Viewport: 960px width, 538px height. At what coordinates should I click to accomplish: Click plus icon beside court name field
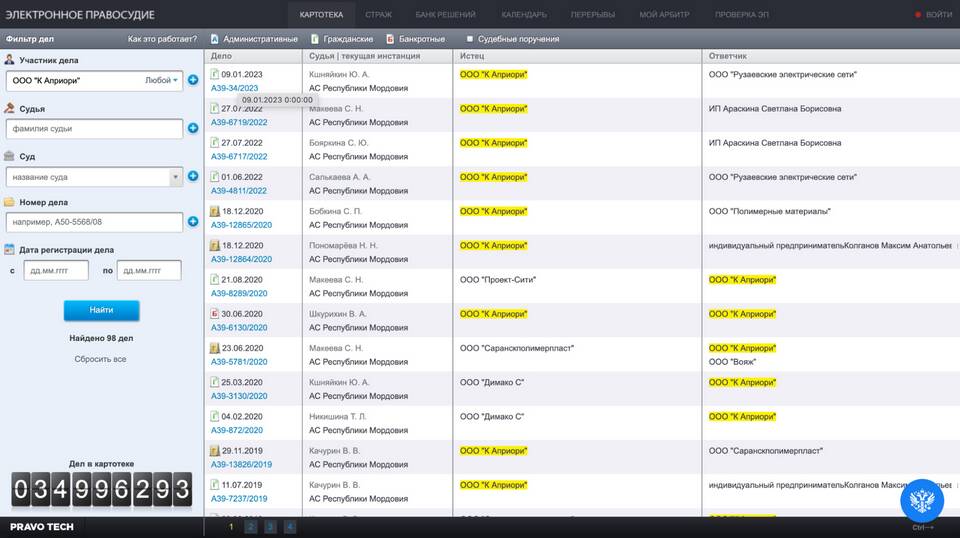pos(192,177)
